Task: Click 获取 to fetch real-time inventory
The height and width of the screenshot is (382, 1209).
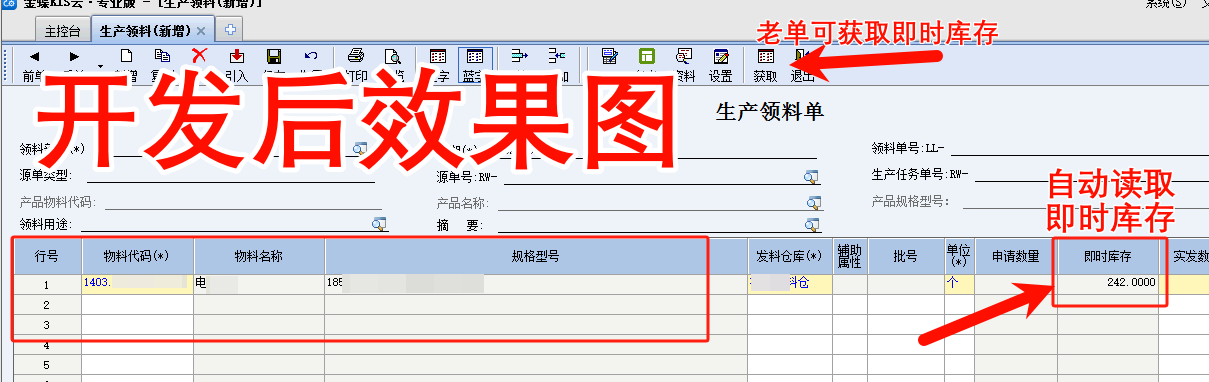Action: pos(765,65)
